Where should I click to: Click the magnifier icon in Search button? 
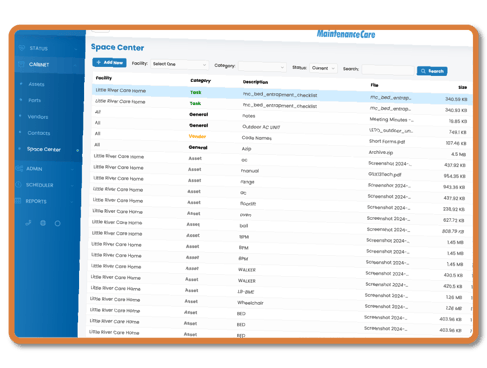(423, 71)
